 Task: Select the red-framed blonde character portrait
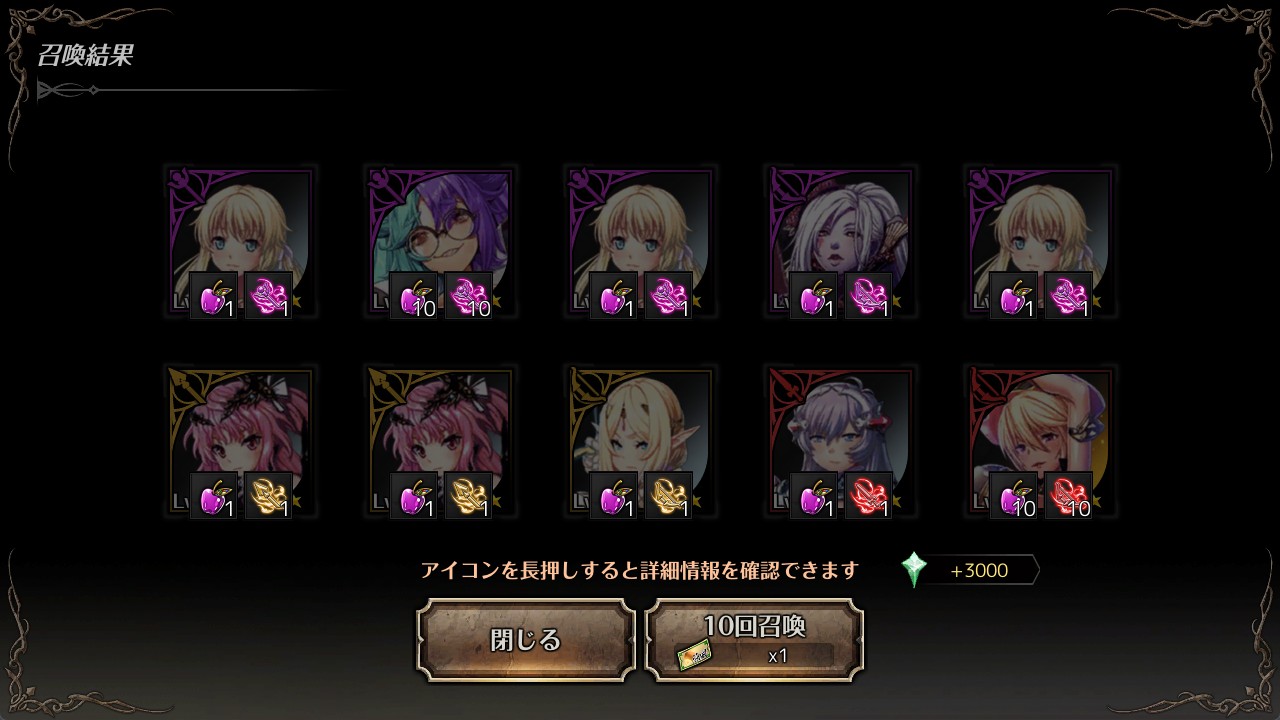[1041, 442]
